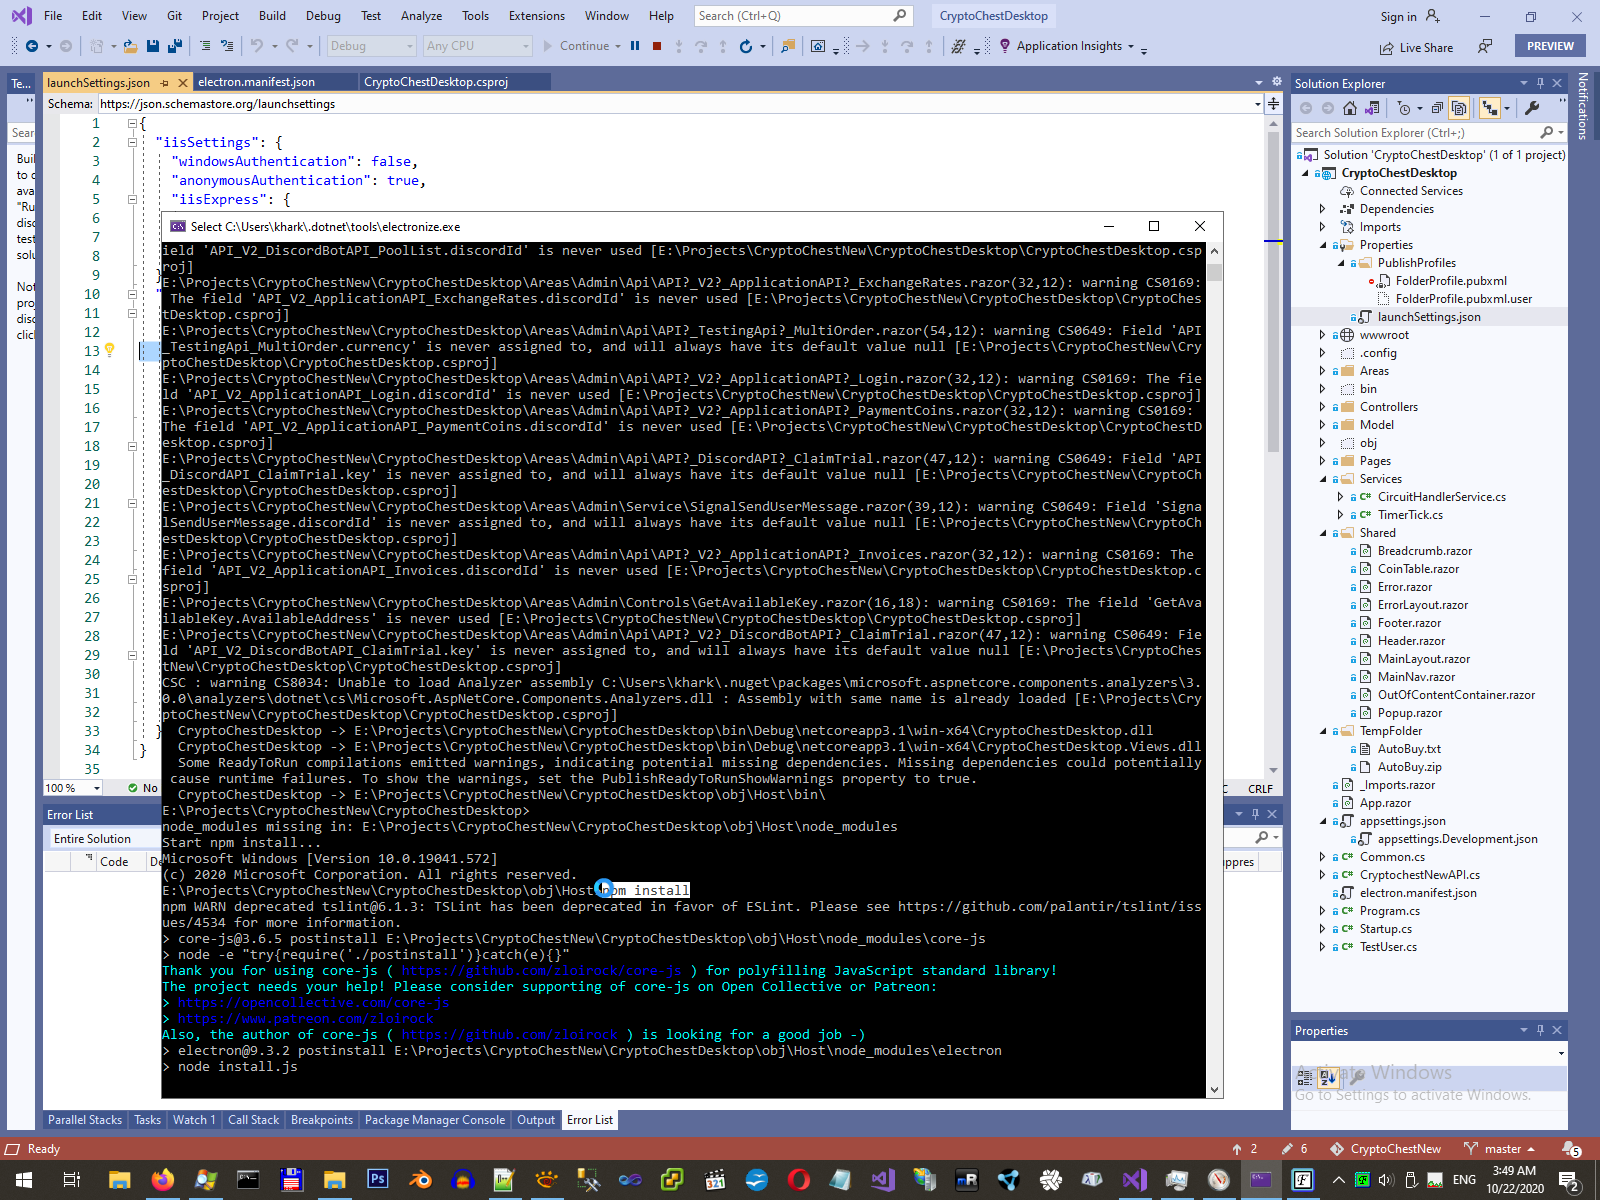Open the Package Manager Console tab
1600x1200 pixels.
coord(435,1120)
